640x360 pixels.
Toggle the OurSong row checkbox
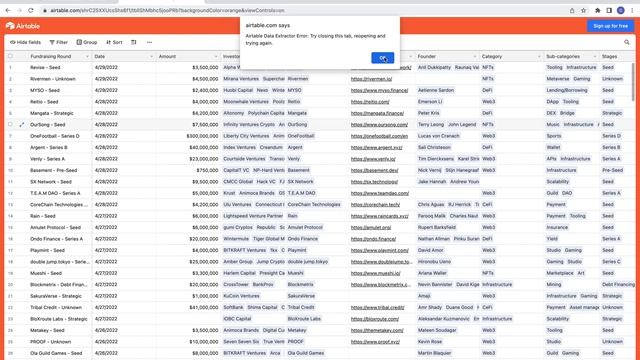tap(10, 124)
